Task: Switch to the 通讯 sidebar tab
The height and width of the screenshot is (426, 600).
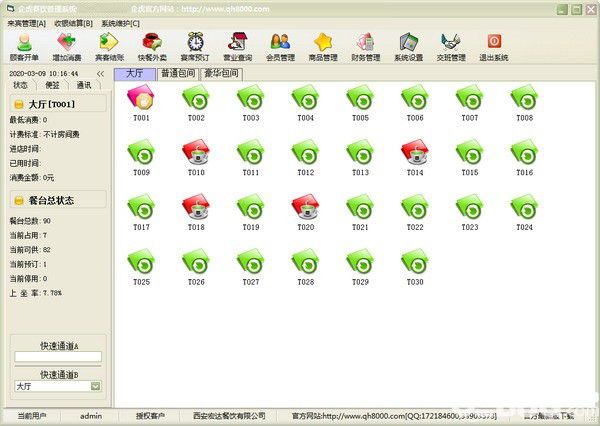Action: 84,85
